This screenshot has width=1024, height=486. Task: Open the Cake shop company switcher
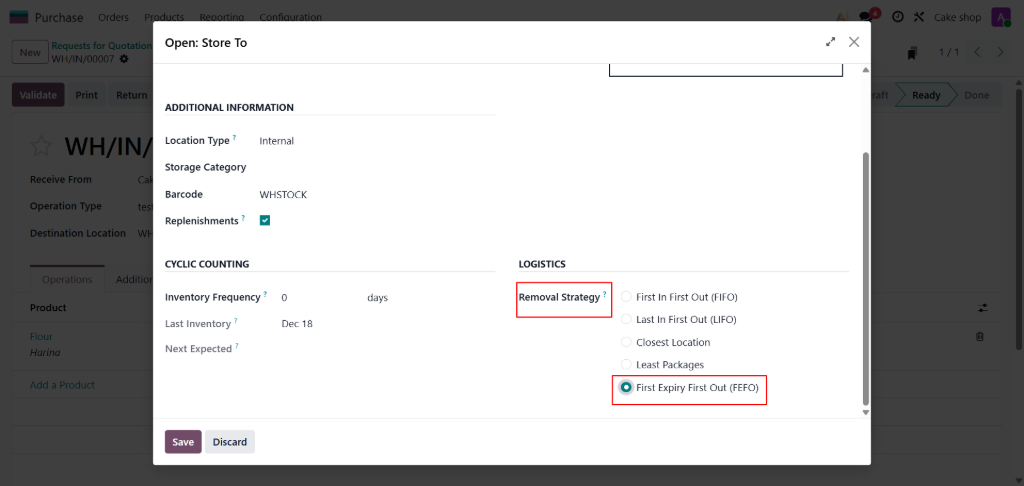click(x=958, y=17)
